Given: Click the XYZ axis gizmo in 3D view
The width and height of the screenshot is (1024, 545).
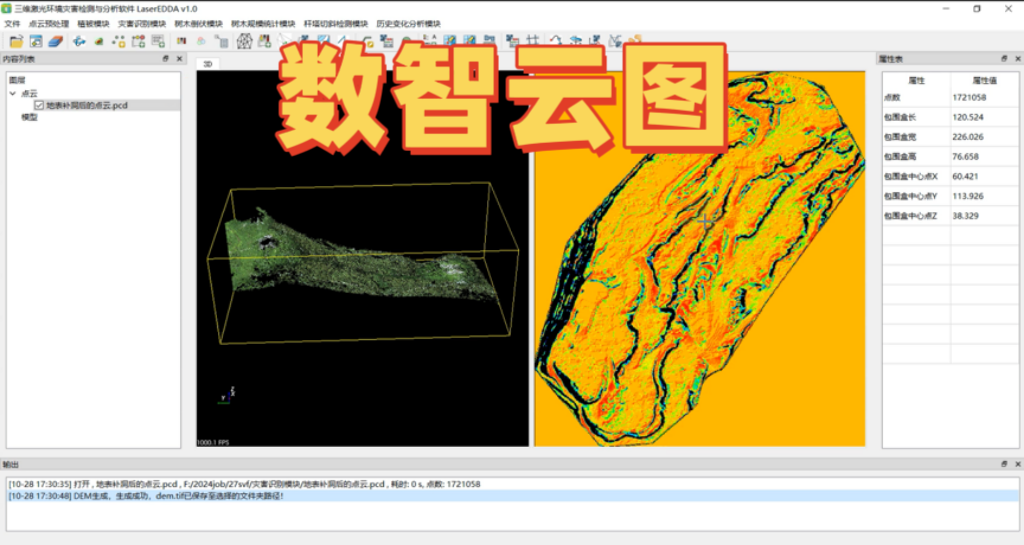Looking at the screenshot, I should tap(226, 395).
